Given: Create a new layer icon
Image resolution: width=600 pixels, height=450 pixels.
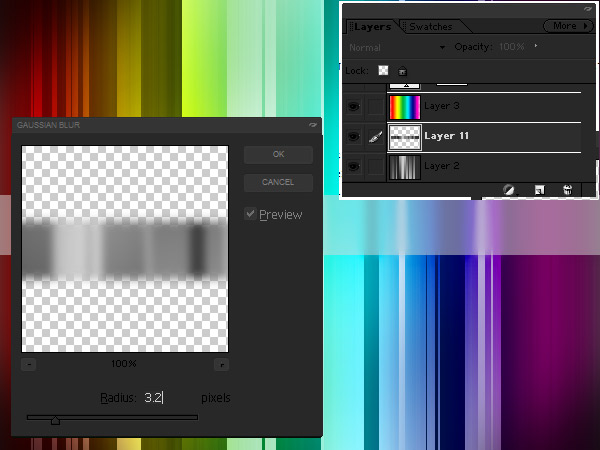Looking at the screenshot, I should [540, 189].
